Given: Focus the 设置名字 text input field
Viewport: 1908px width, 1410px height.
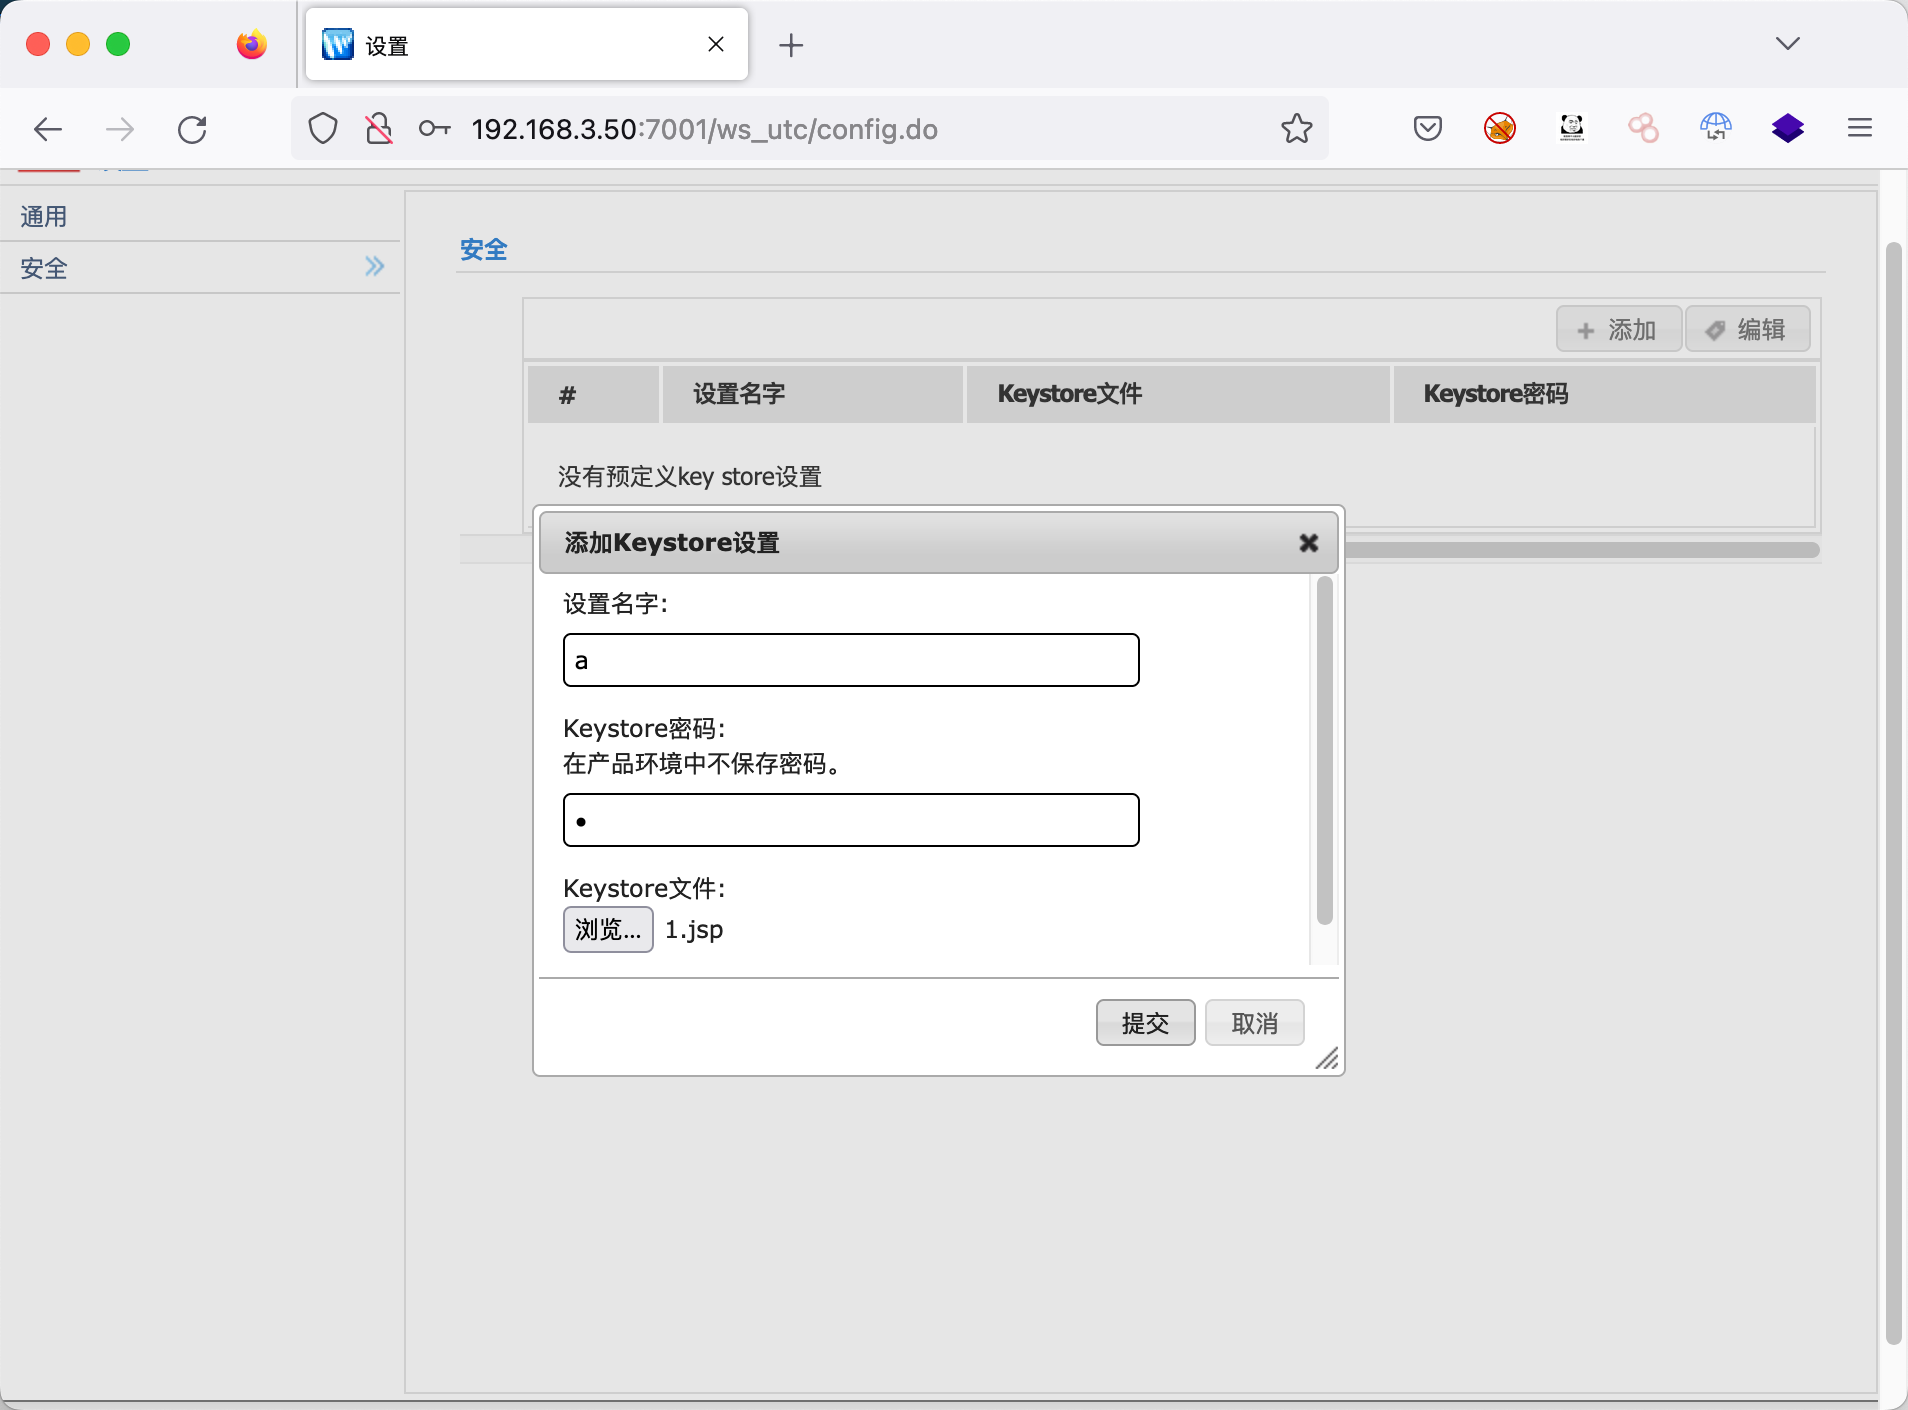Looking at the screenshot, I should [851, 660].
